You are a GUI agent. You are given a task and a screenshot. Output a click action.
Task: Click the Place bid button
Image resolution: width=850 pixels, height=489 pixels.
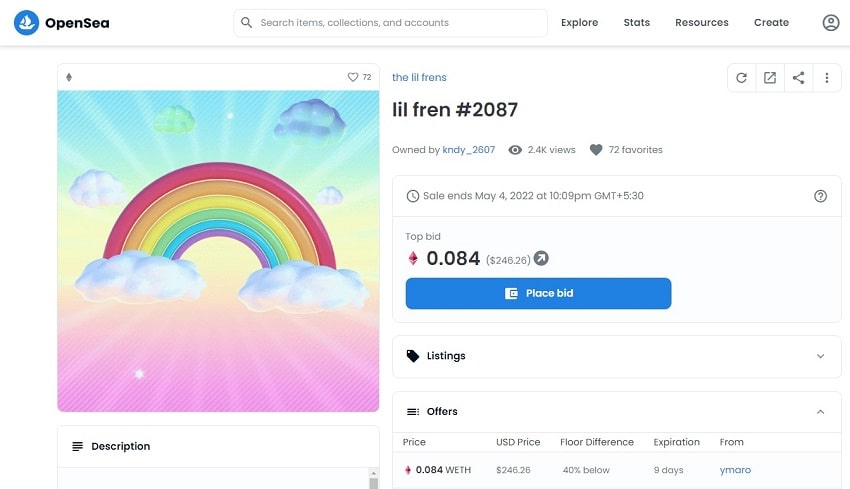tap(538, 293)
